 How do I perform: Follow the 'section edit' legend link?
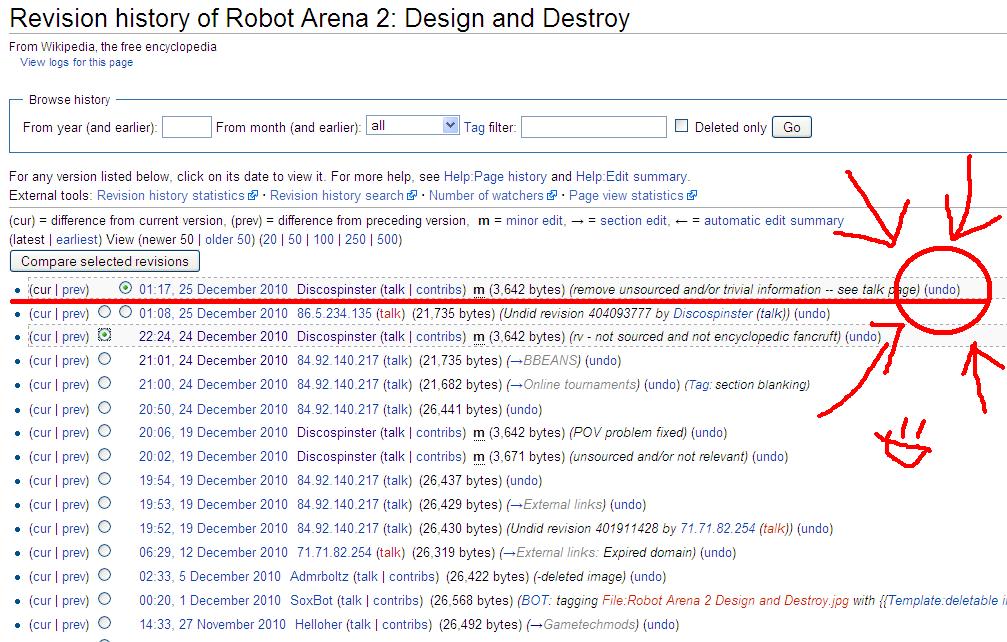tap(633, 221)
